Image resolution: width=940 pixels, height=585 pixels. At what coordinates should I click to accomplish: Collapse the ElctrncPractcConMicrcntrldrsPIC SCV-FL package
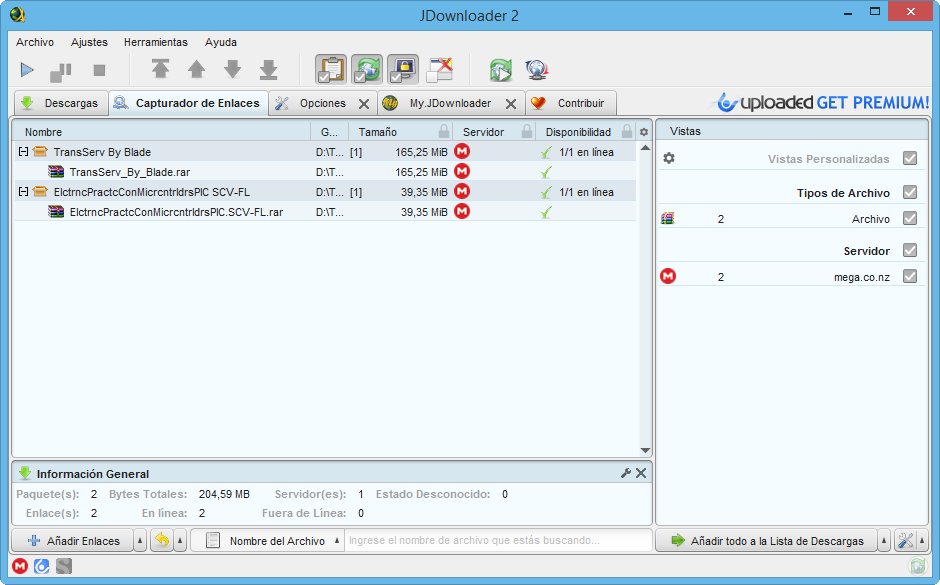pos(23,192)
